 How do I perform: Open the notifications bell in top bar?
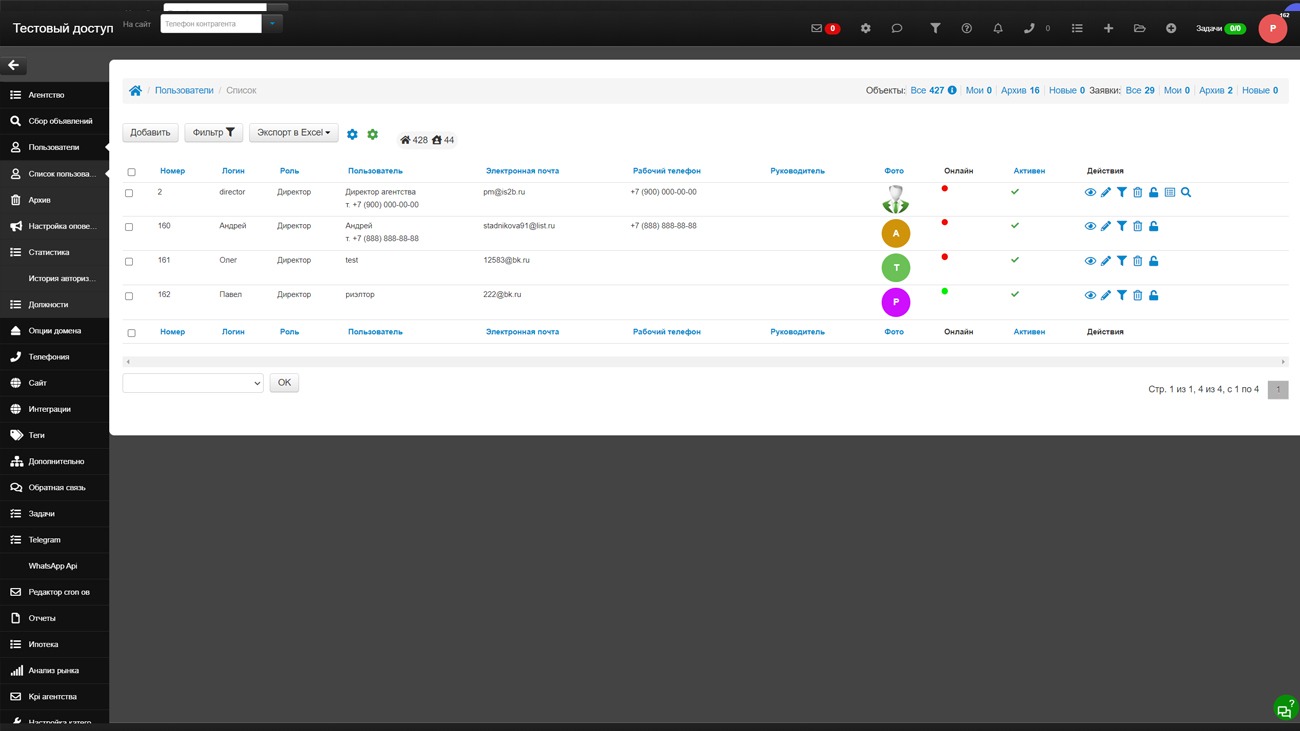tap(997, 29)
